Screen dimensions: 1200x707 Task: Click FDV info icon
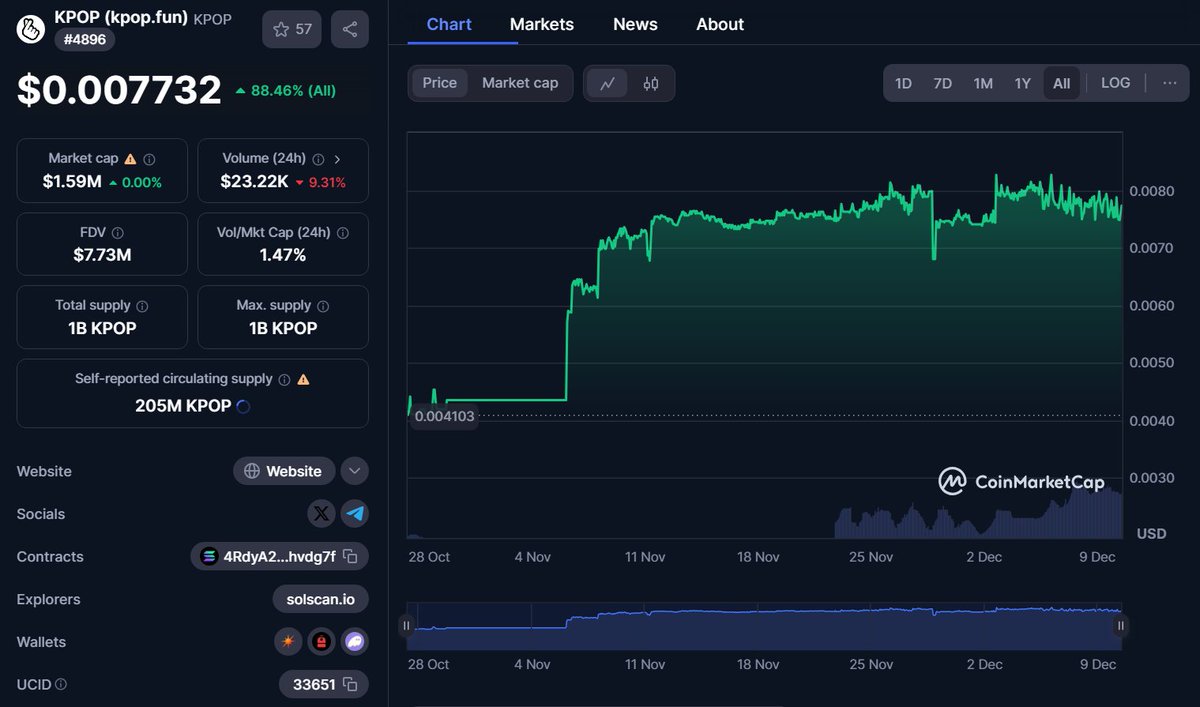117,232
